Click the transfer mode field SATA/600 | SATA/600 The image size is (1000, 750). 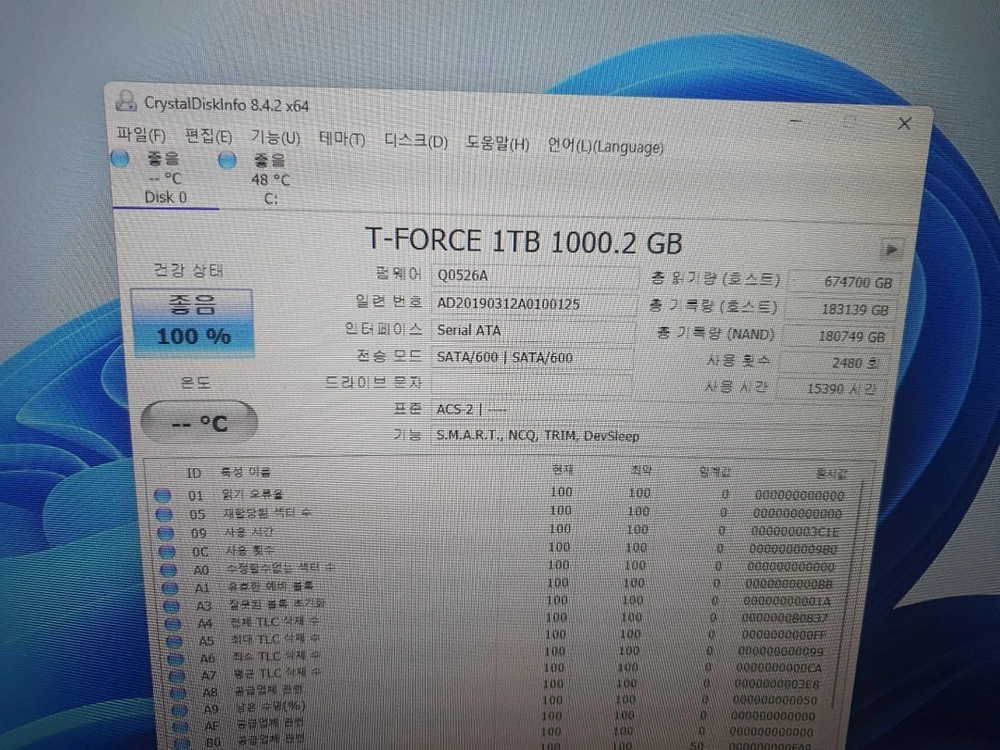click(532, 358)
